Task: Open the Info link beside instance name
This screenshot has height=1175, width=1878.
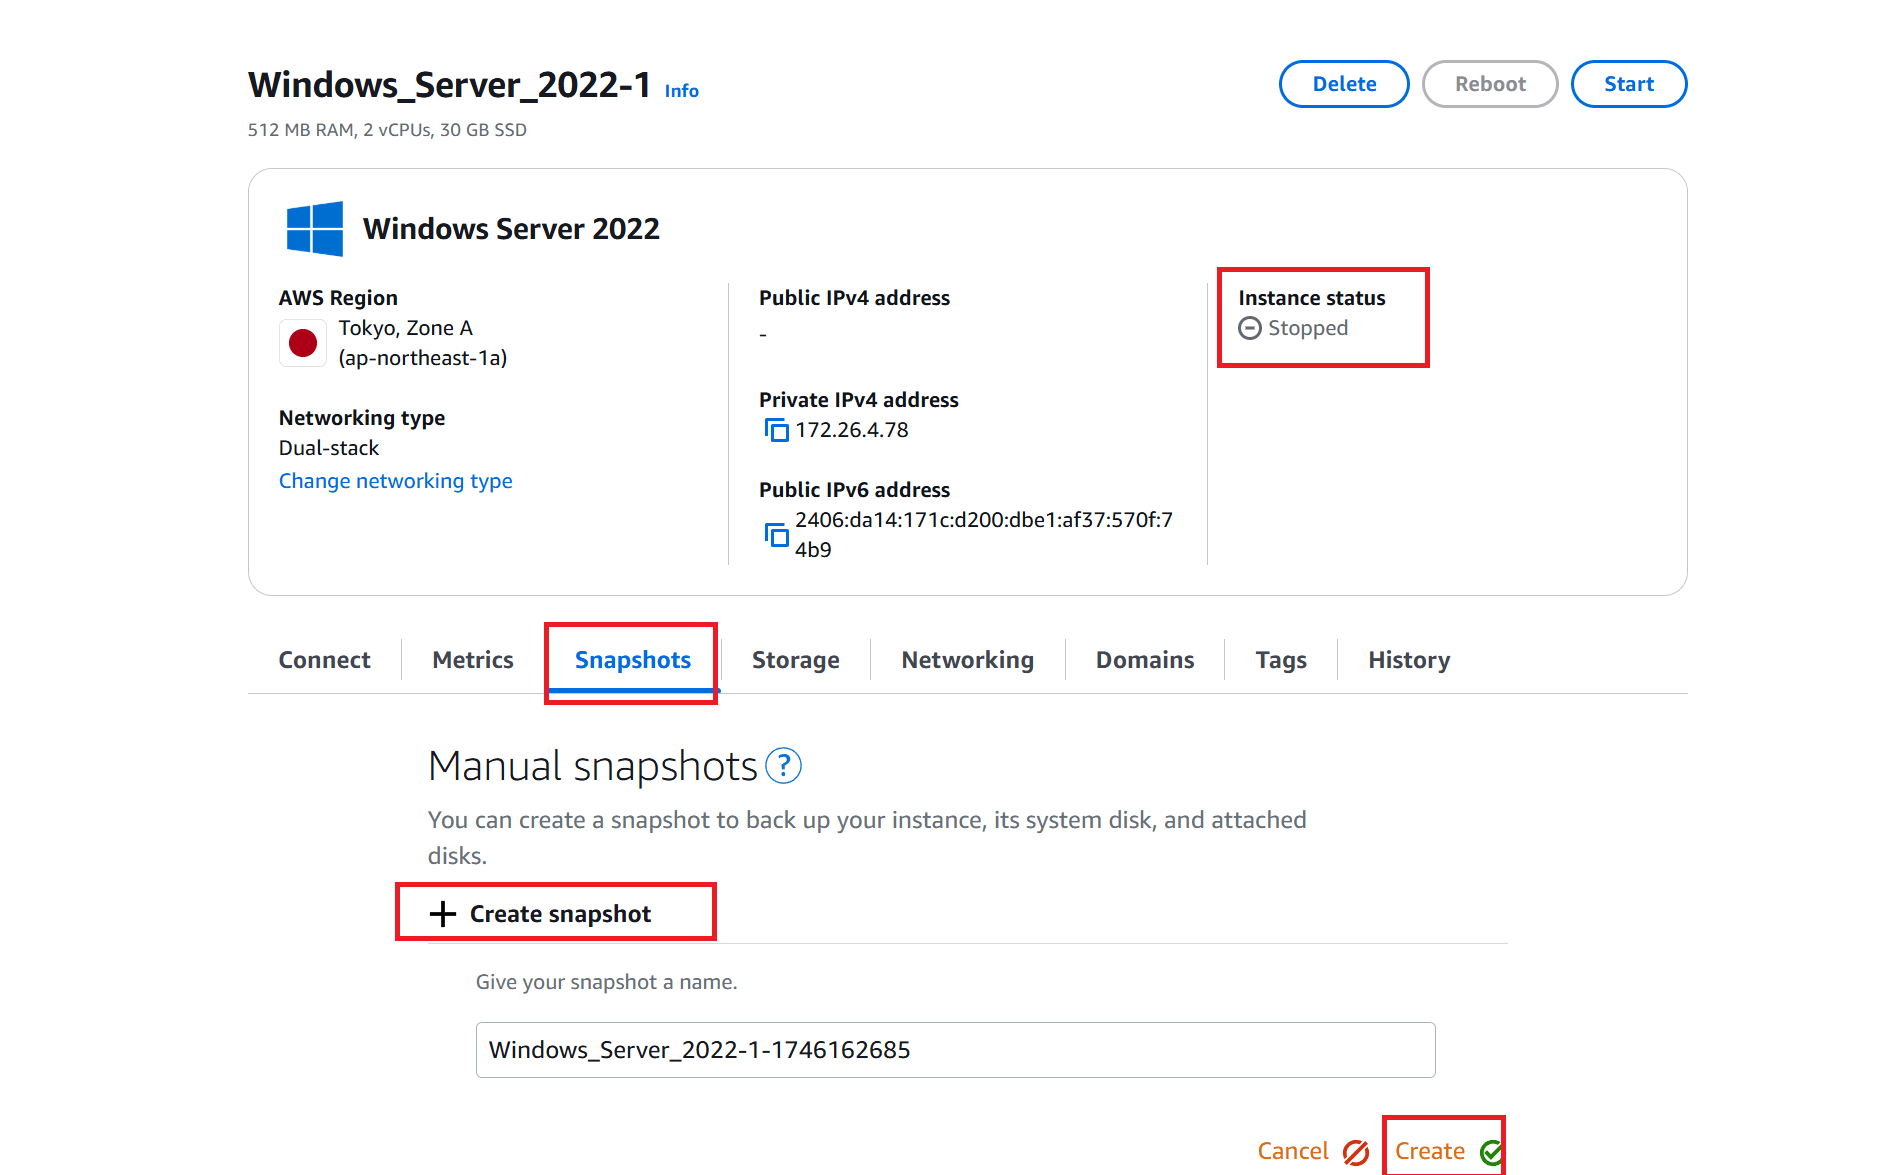Action: coord(682,91)
